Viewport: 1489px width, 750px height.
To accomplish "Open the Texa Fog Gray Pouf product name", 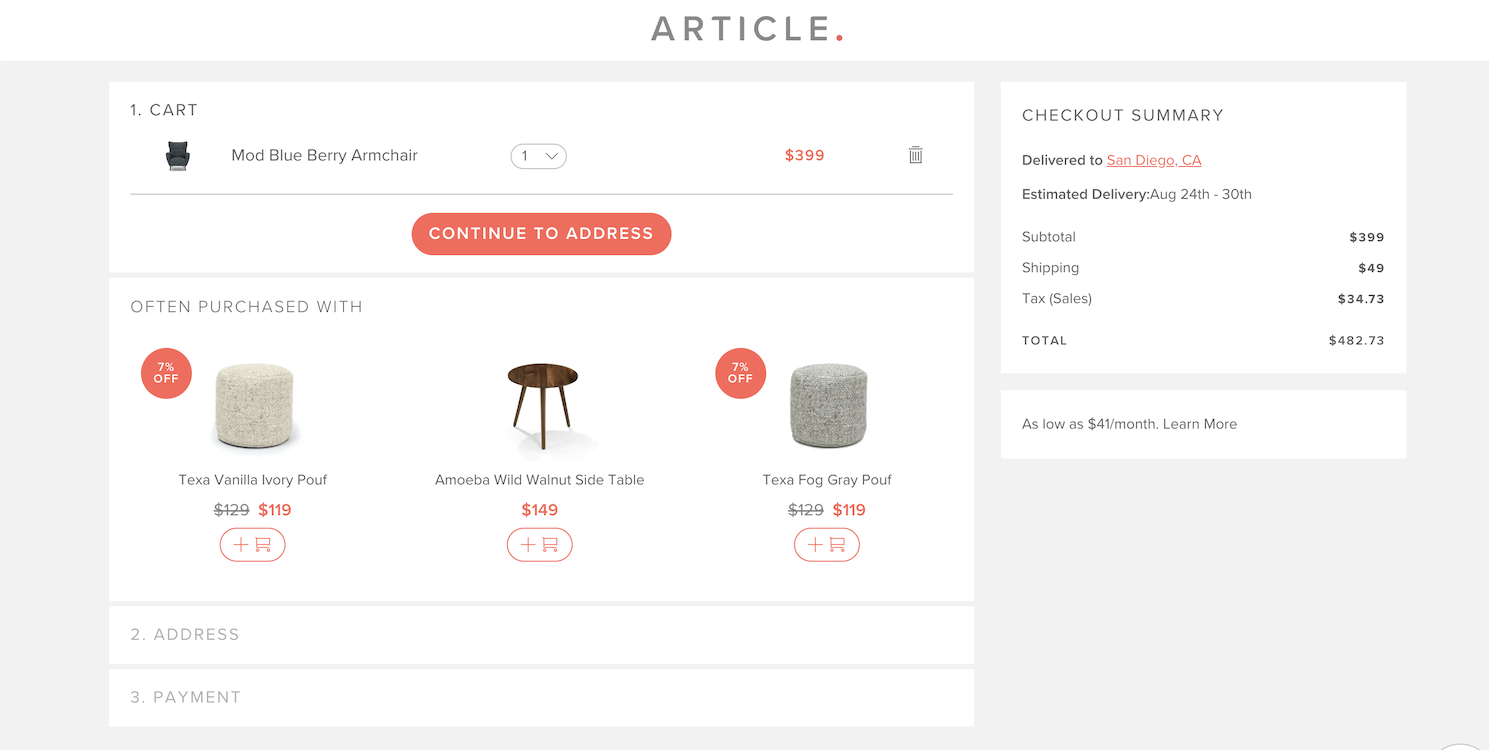I will pyautogui.click(x=827, y=480).
